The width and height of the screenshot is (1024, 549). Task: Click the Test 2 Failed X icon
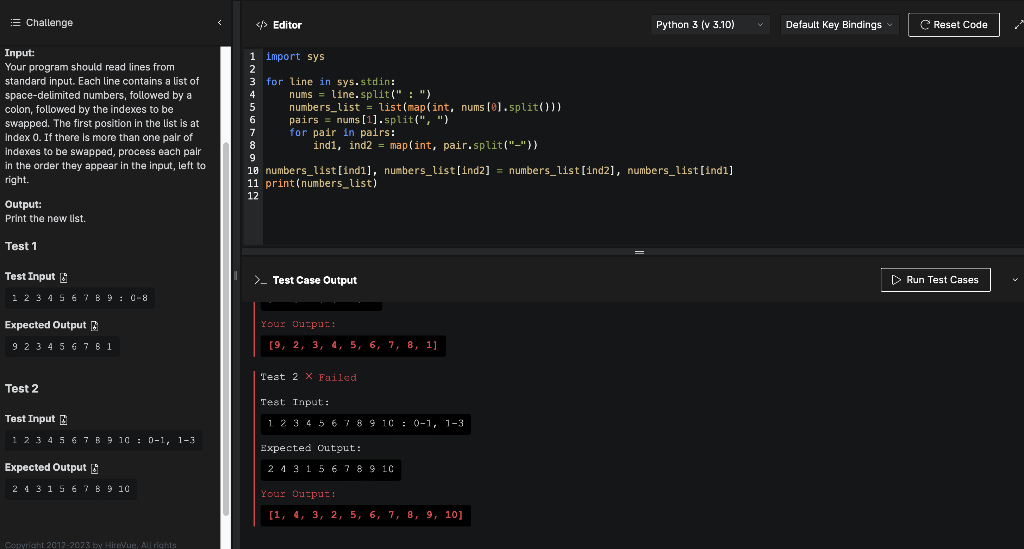(309, 377)
